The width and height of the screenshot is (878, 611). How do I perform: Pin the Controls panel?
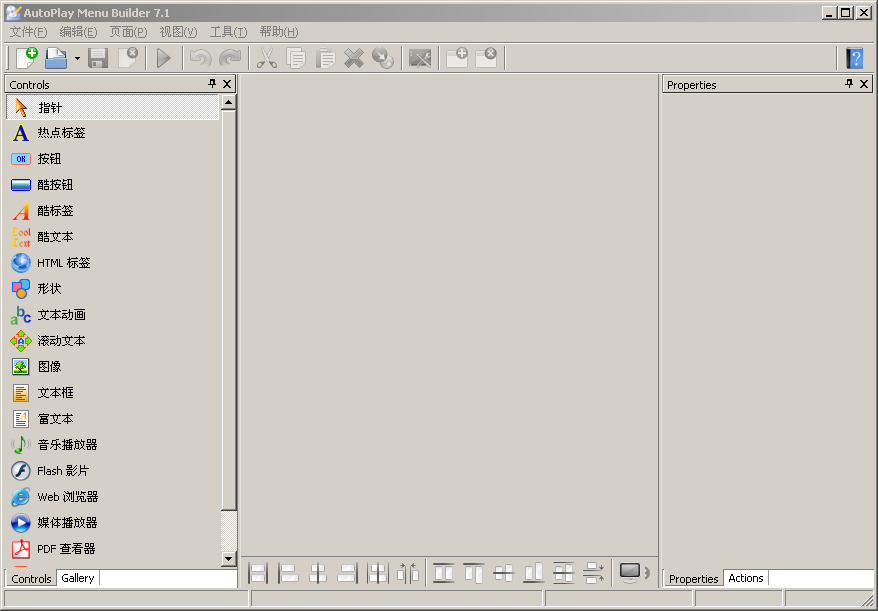click(x=212, y=84)
